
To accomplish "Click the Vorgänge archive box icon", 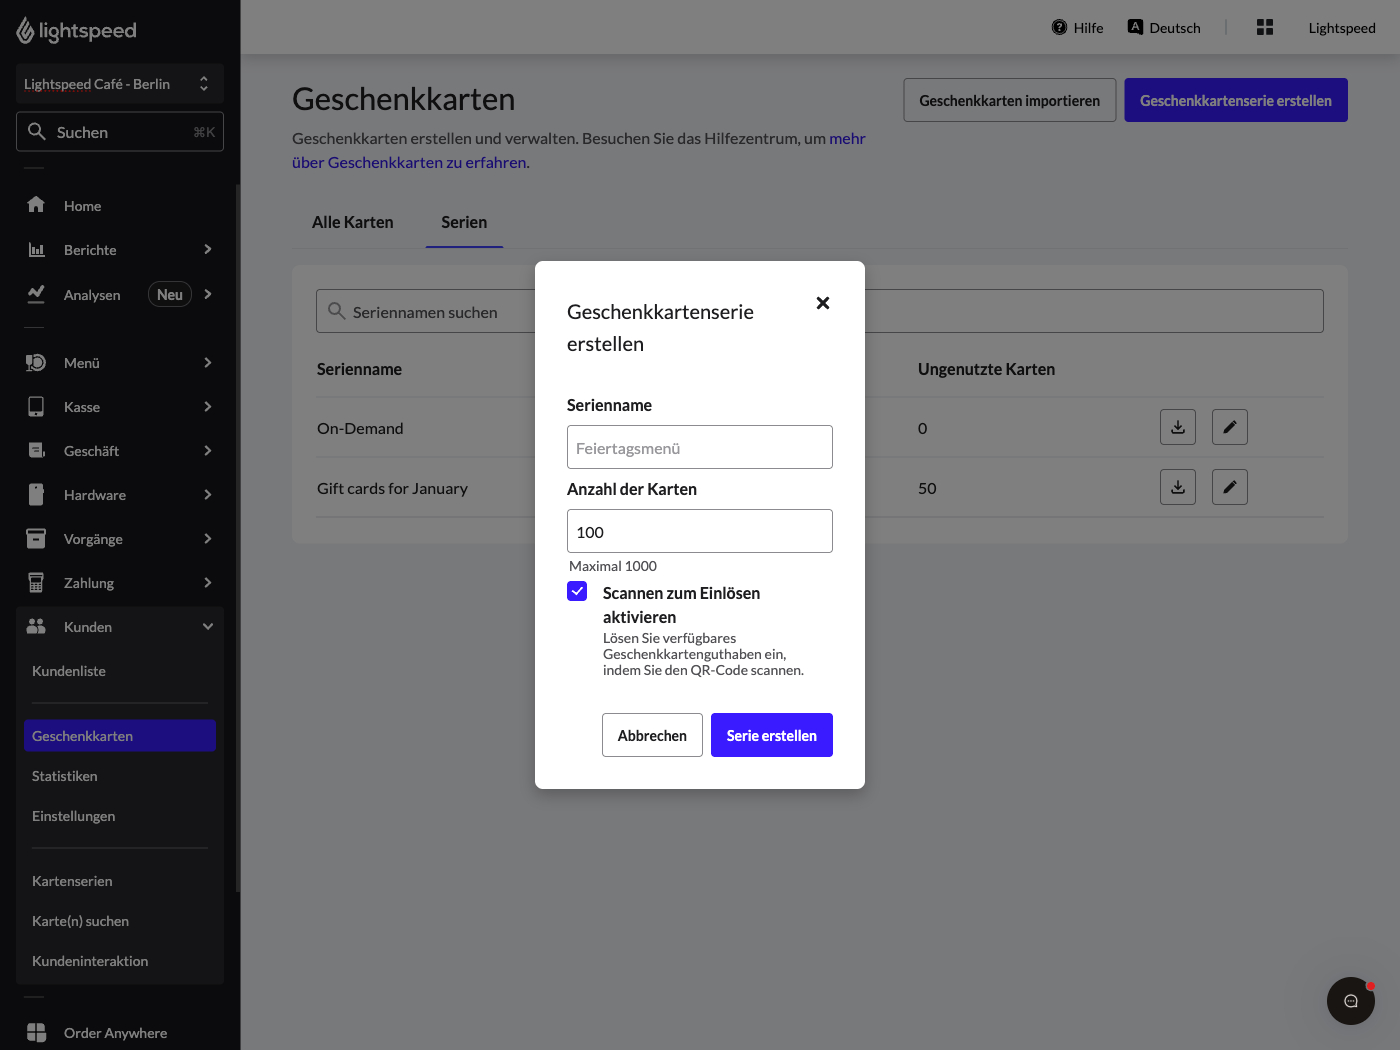I will pyautogui.click(x=36, y=538).
